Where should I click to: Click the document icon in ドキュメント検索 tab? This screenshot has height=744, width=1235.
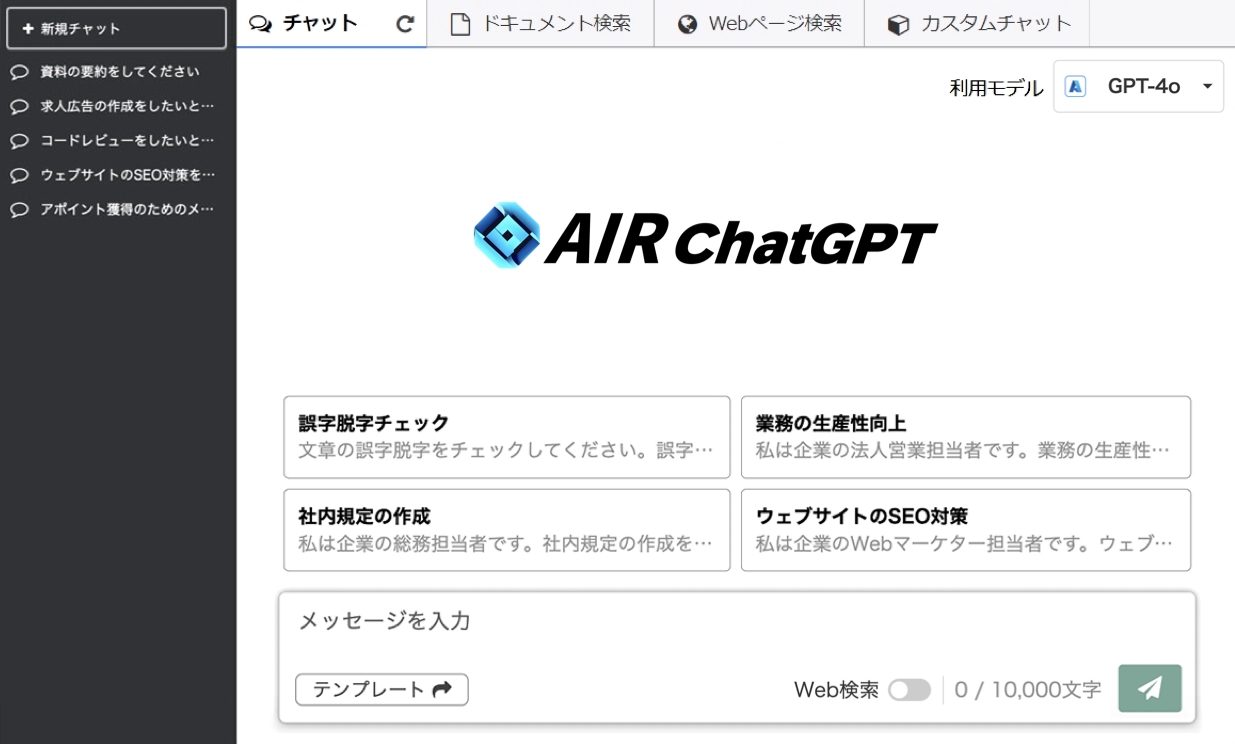point(460,24)
